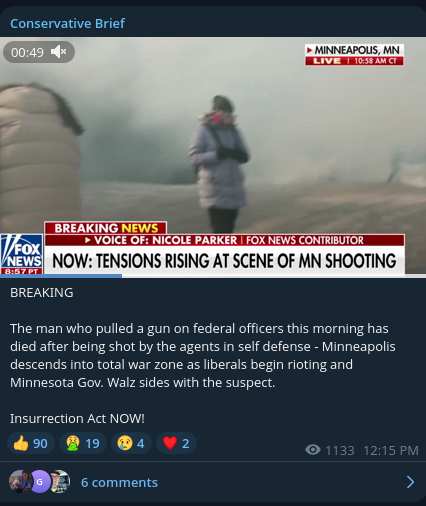Click the Fox News logo in video
Screen dimensions: 426x506
click(22, 254)
